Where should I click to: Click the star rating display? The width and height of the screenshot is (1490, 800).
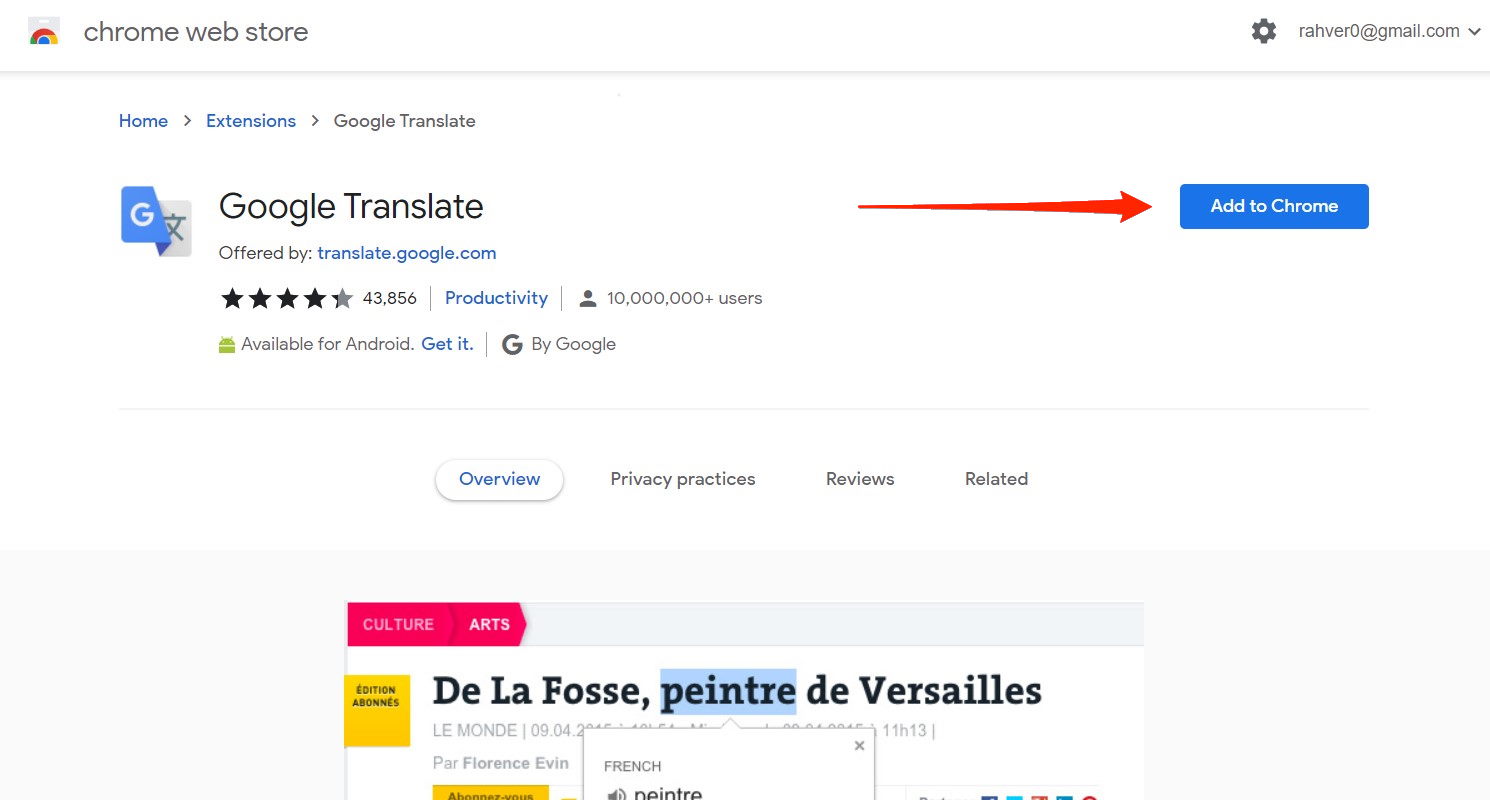pyautogui.click(x=286, y=298)
